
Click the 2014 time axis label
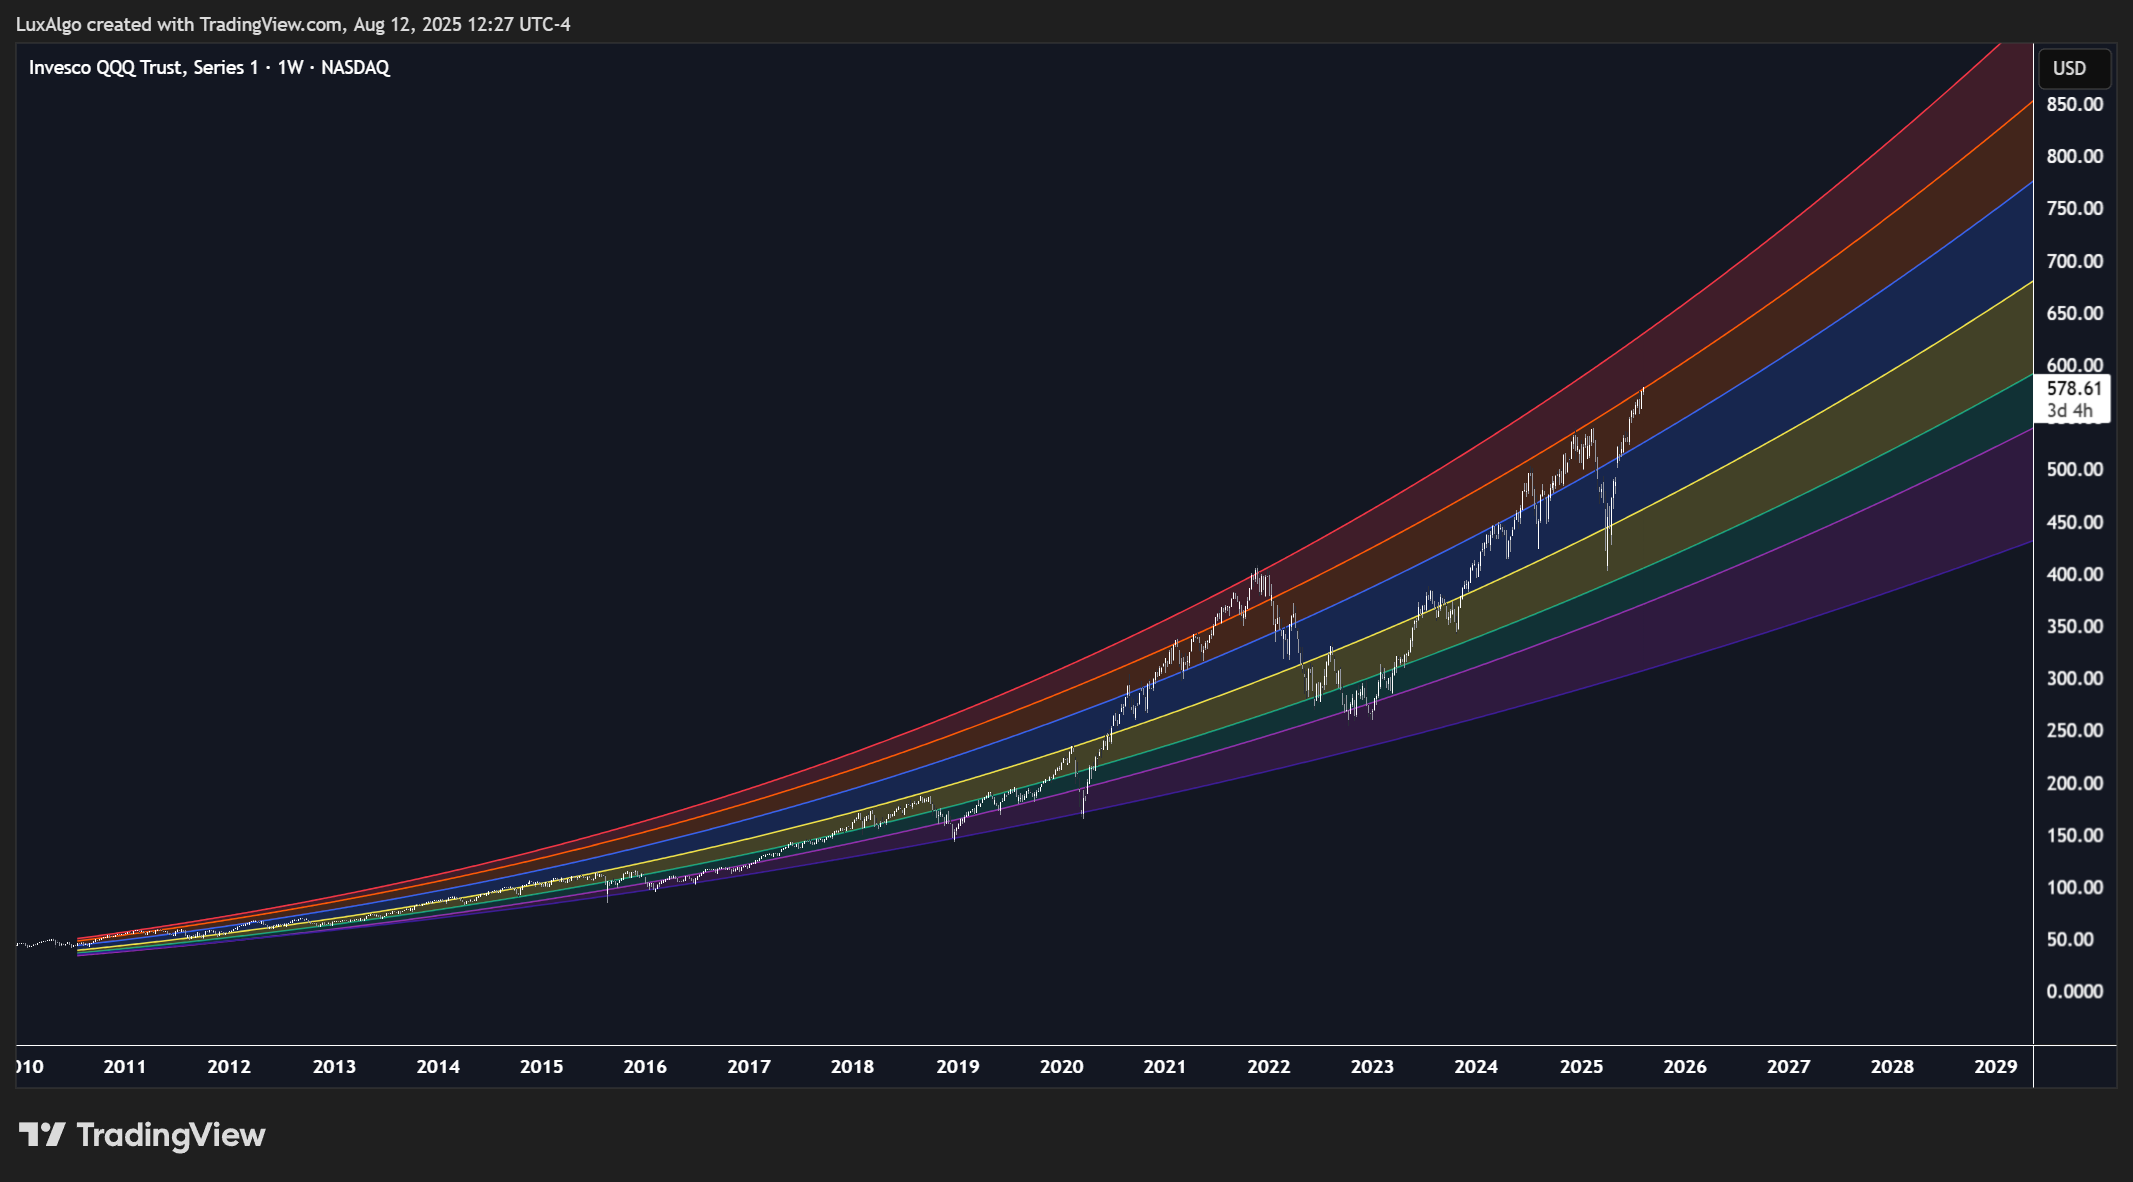coord(438,1066)
